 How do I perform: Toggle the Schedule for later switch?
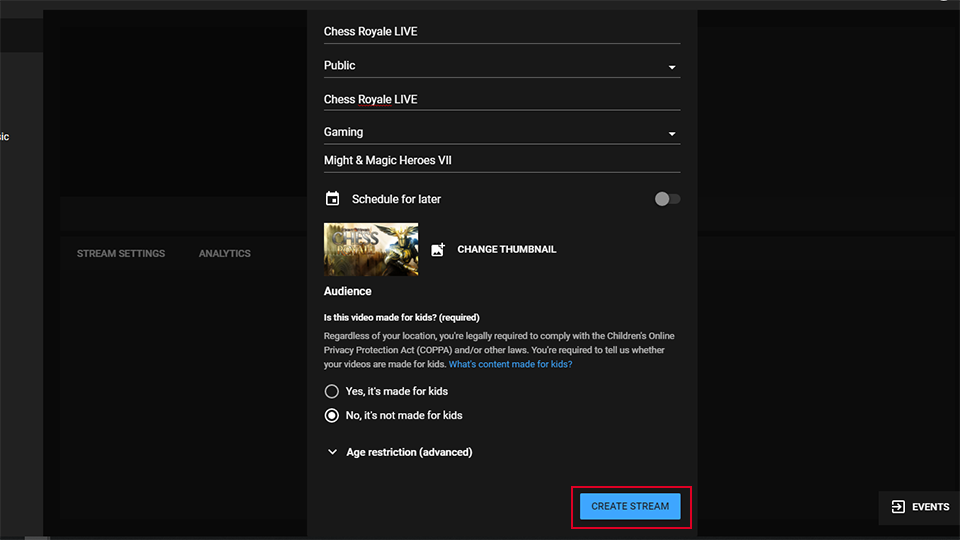click(667, 199)
